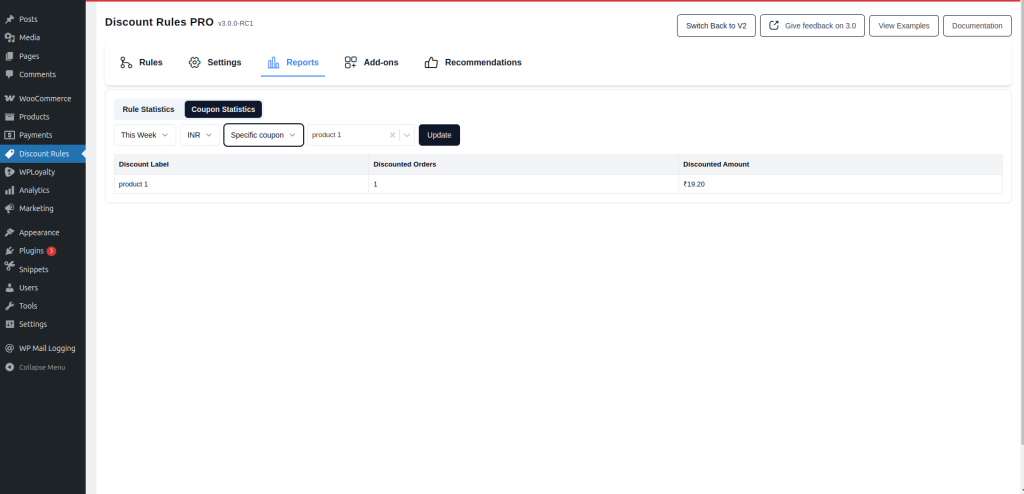Open the This Week date range dropdown
The height and width of the screenshot is (494, 1024).
click(x=145, y=135)
